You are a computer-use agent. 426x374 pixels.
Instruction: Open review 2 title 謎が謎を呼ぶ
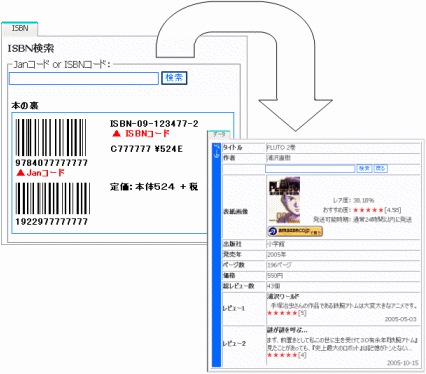pos(287,330)
